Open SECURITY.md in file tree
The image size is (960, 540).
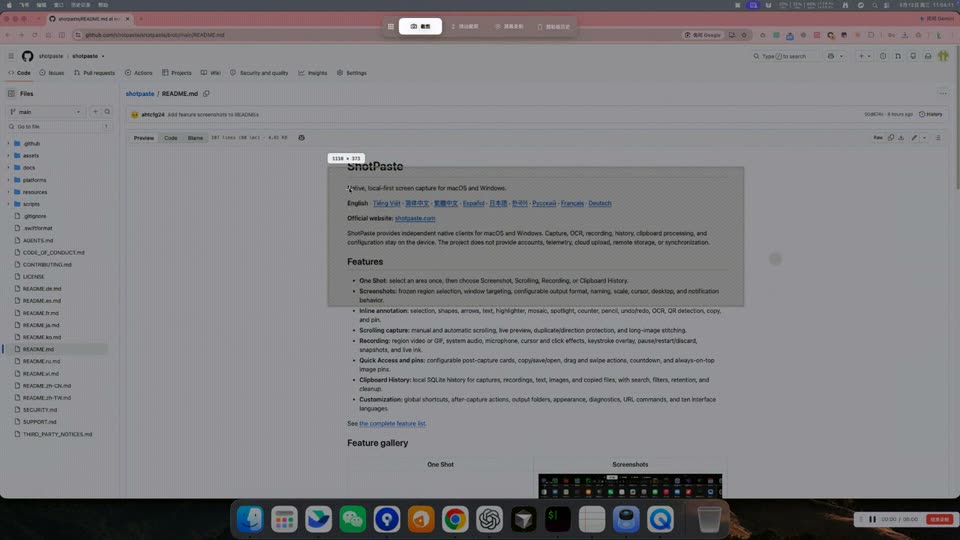(x=40, y=410)
